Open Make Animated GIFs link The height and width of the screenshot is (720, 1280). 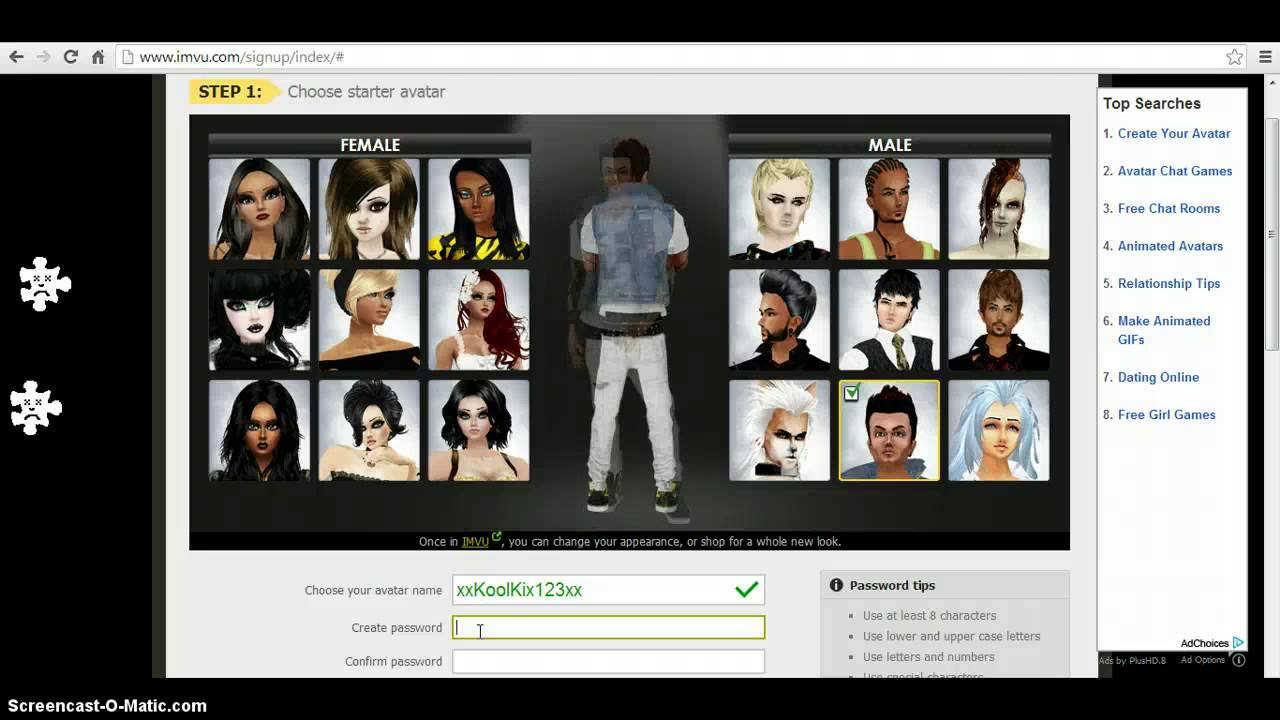pyautogui.click(x=1164, y=330)
